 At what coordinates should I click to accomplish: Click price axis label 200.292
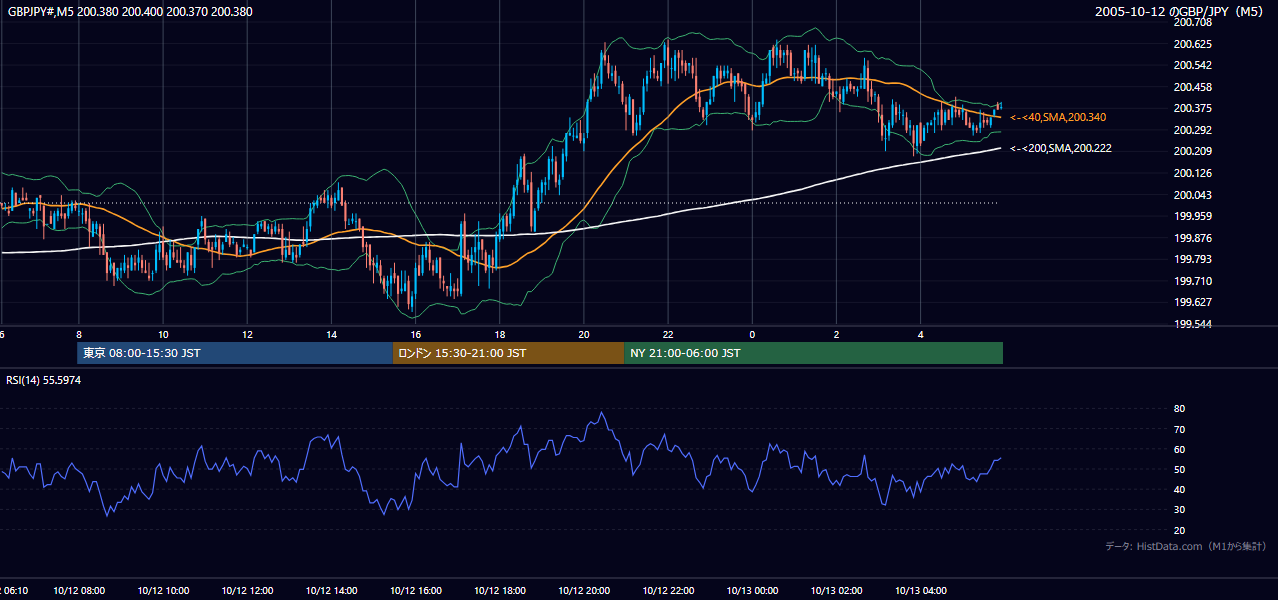(x=1193, y=130)
